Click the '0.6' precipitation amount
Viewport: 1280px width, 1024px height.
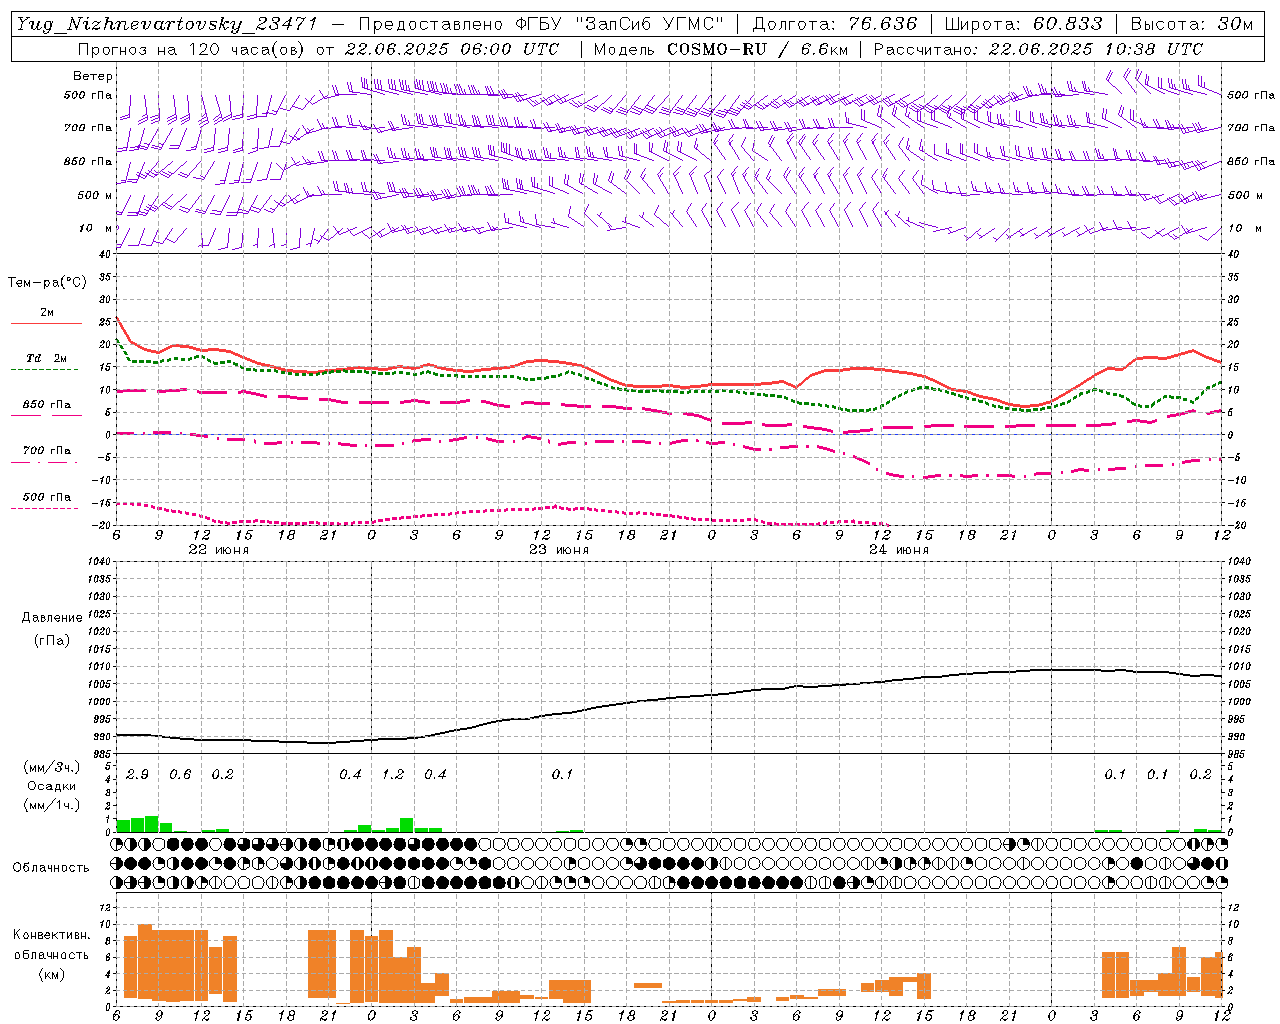[180, 774]
